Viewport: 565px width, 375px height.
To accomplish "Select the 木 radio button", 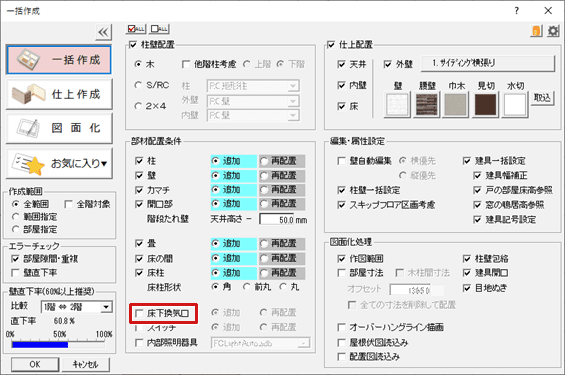I will [x=138, y=64].
